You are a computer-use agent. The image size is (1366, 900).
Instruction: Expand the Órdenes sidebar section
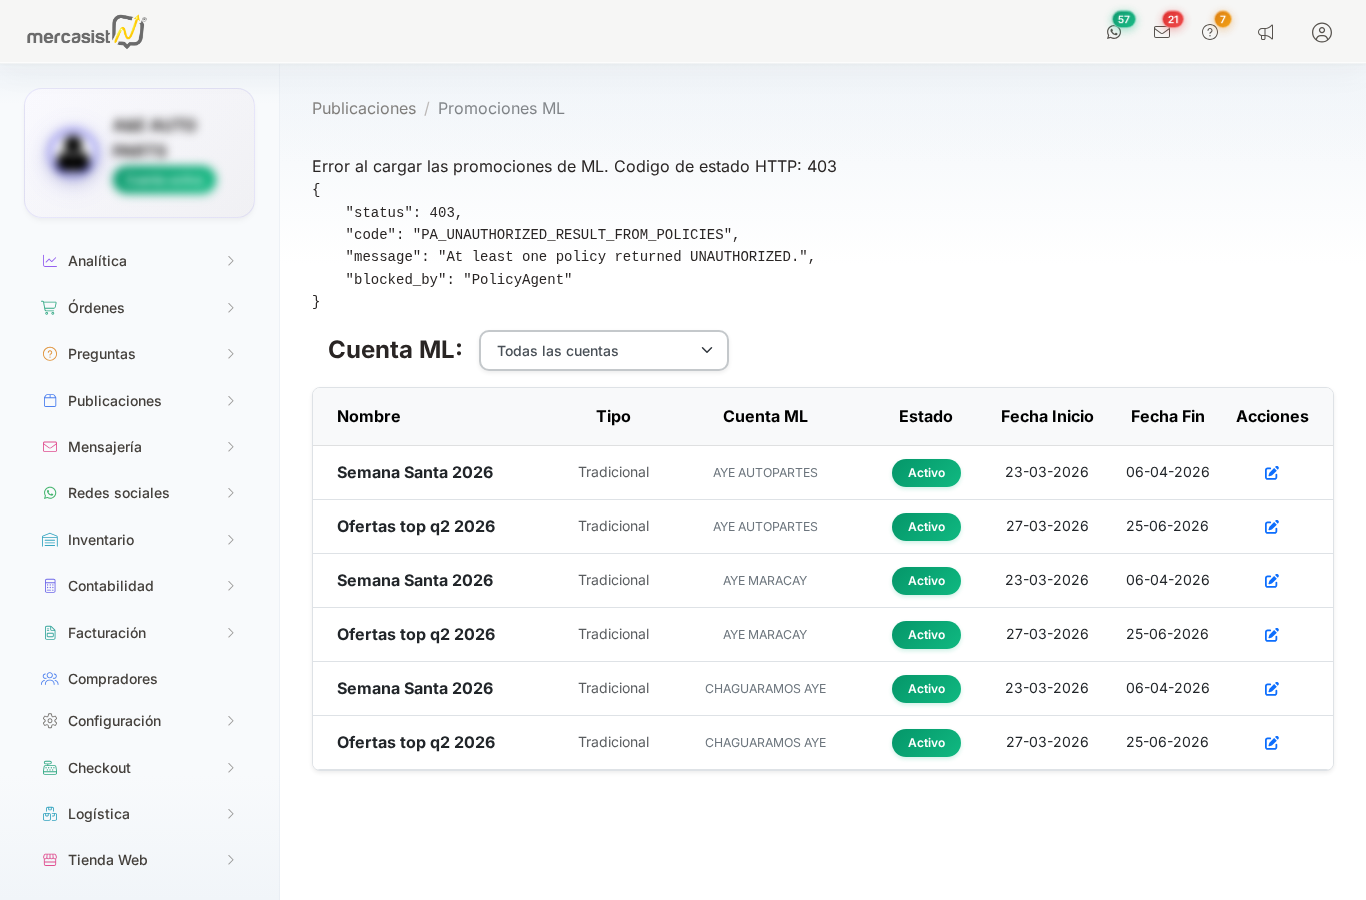tap(139, 308)
